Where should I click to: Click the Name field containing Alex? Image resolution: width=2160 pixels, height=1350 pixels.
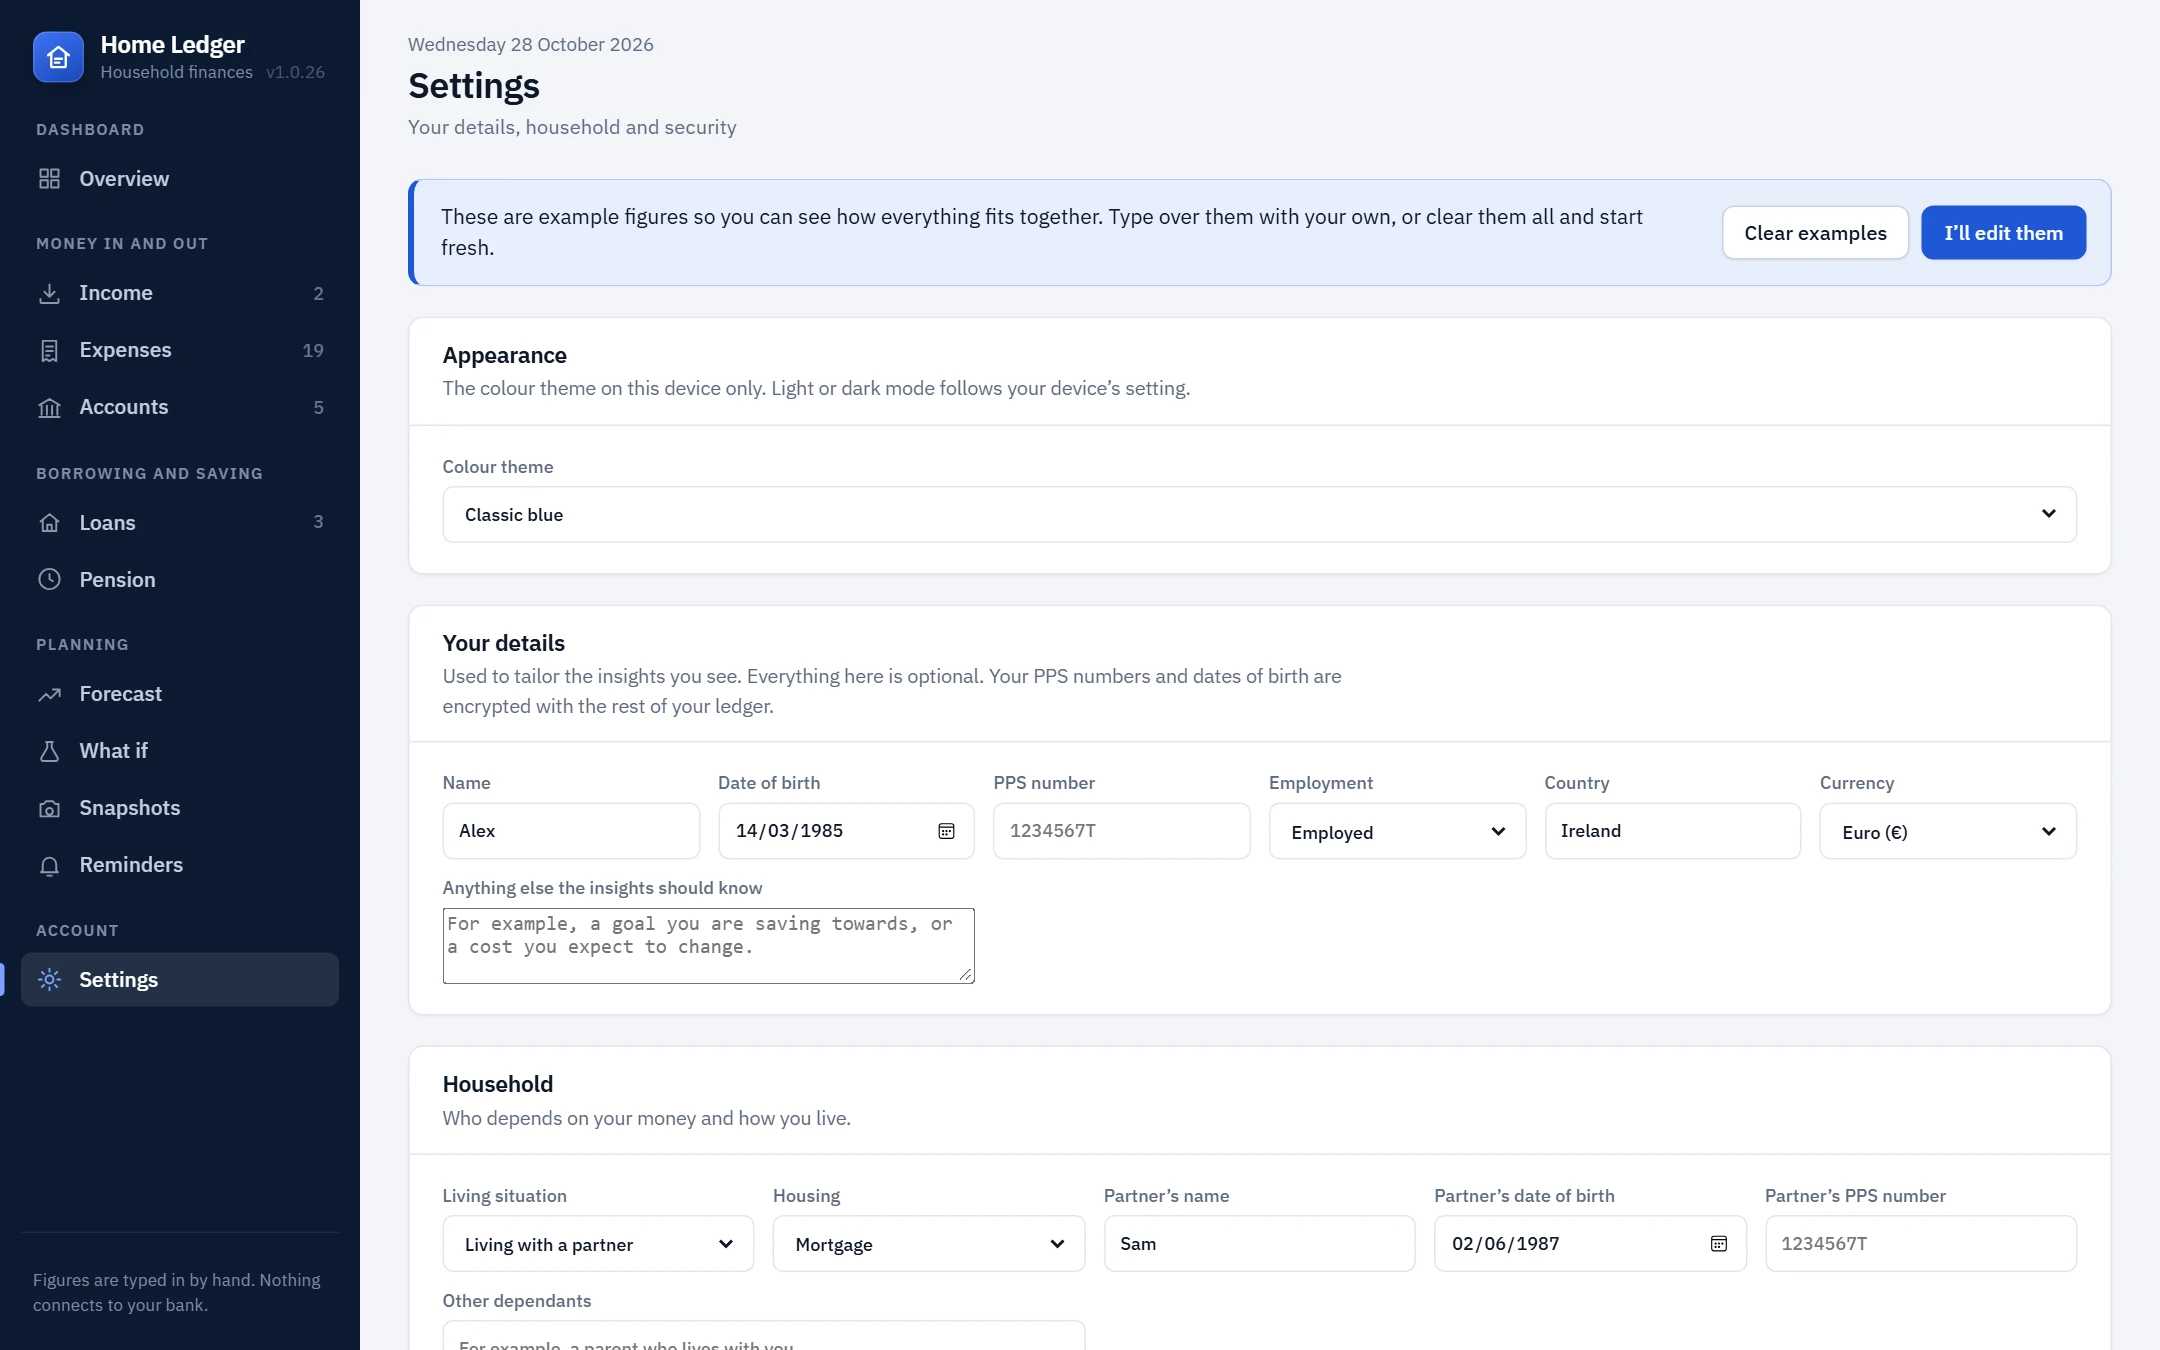point(571,831)
